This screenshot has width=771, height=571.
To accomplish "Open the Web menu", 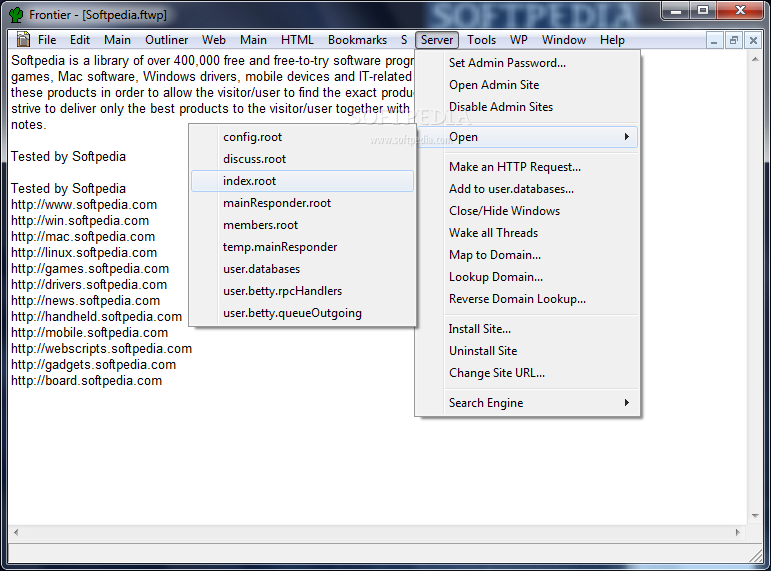I will tap(214, 40).
